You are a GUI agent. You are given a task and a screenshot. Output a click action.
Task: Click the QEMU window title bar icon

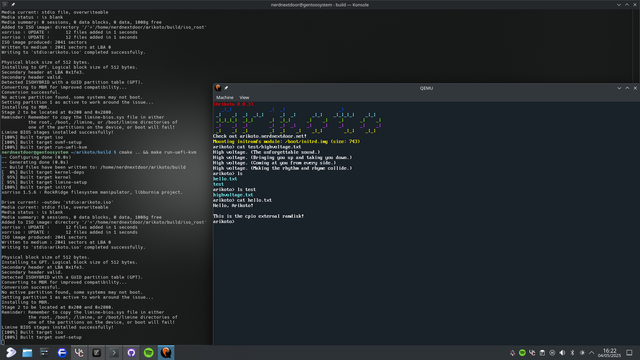(218, 88)
